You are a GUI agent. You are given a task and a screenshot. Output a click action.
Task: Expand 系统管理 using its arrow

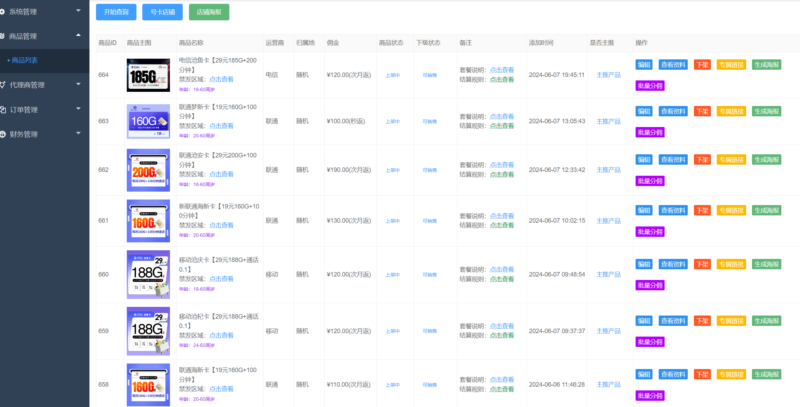(x=78, y=11)
